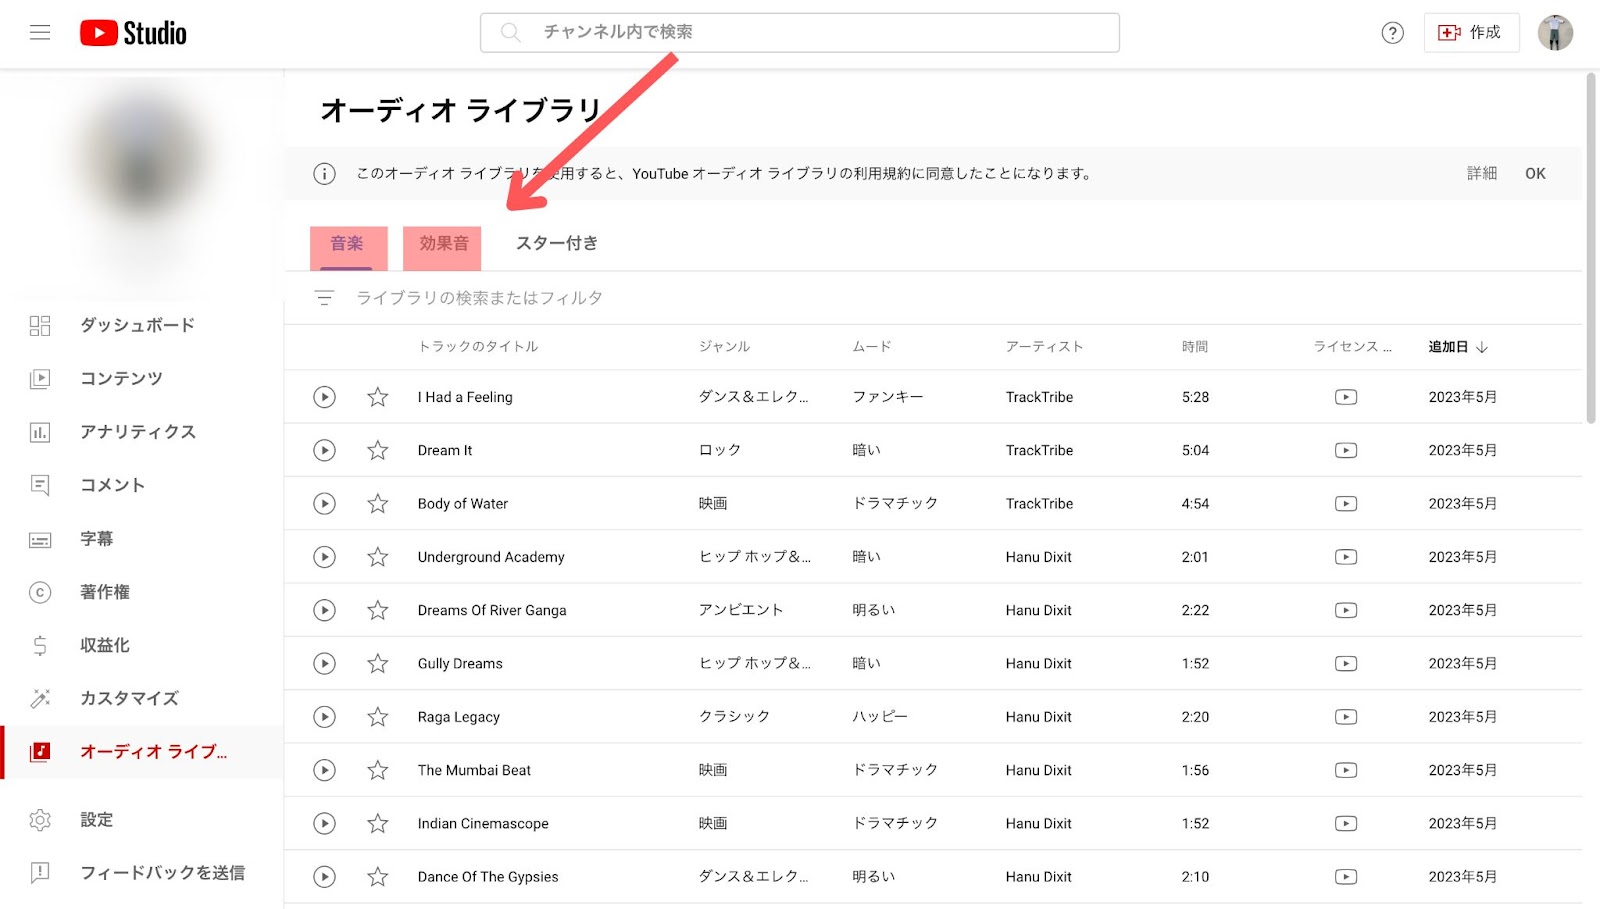Play the track Dream It

pyautogui.click(x=324, y=450)
